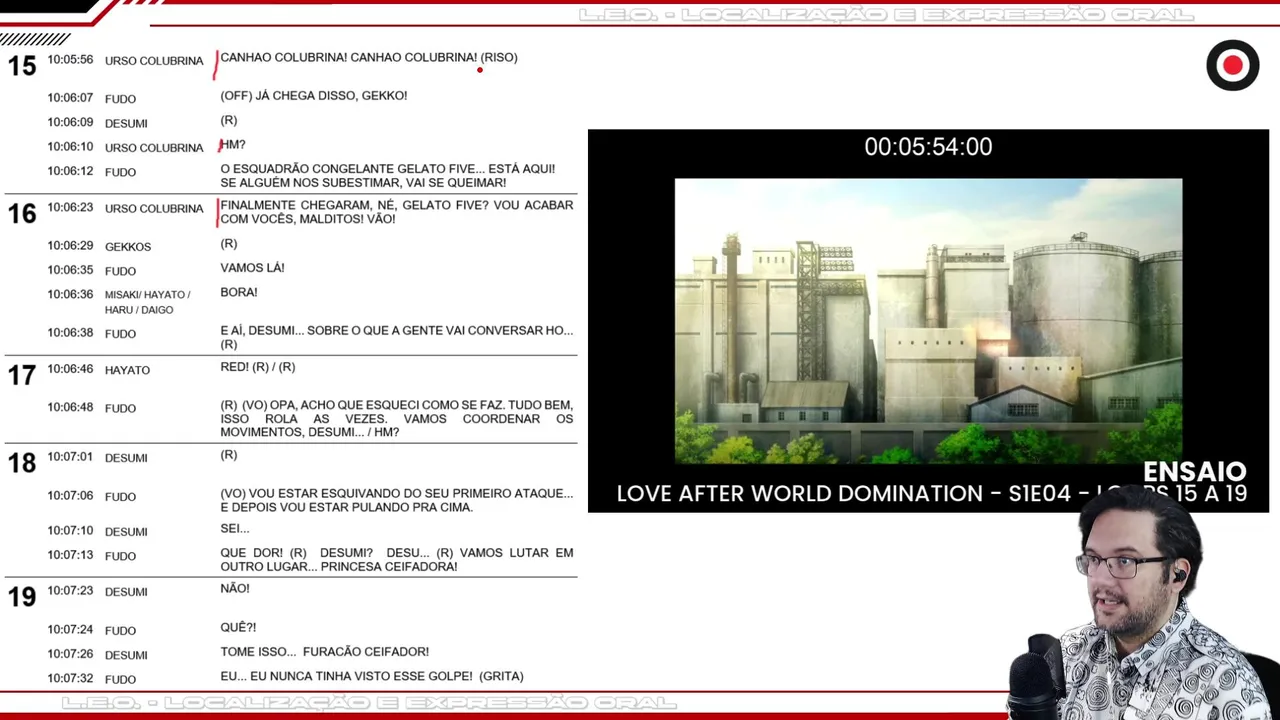Click the line "VAMOS LÁ!"

point(252,268)
